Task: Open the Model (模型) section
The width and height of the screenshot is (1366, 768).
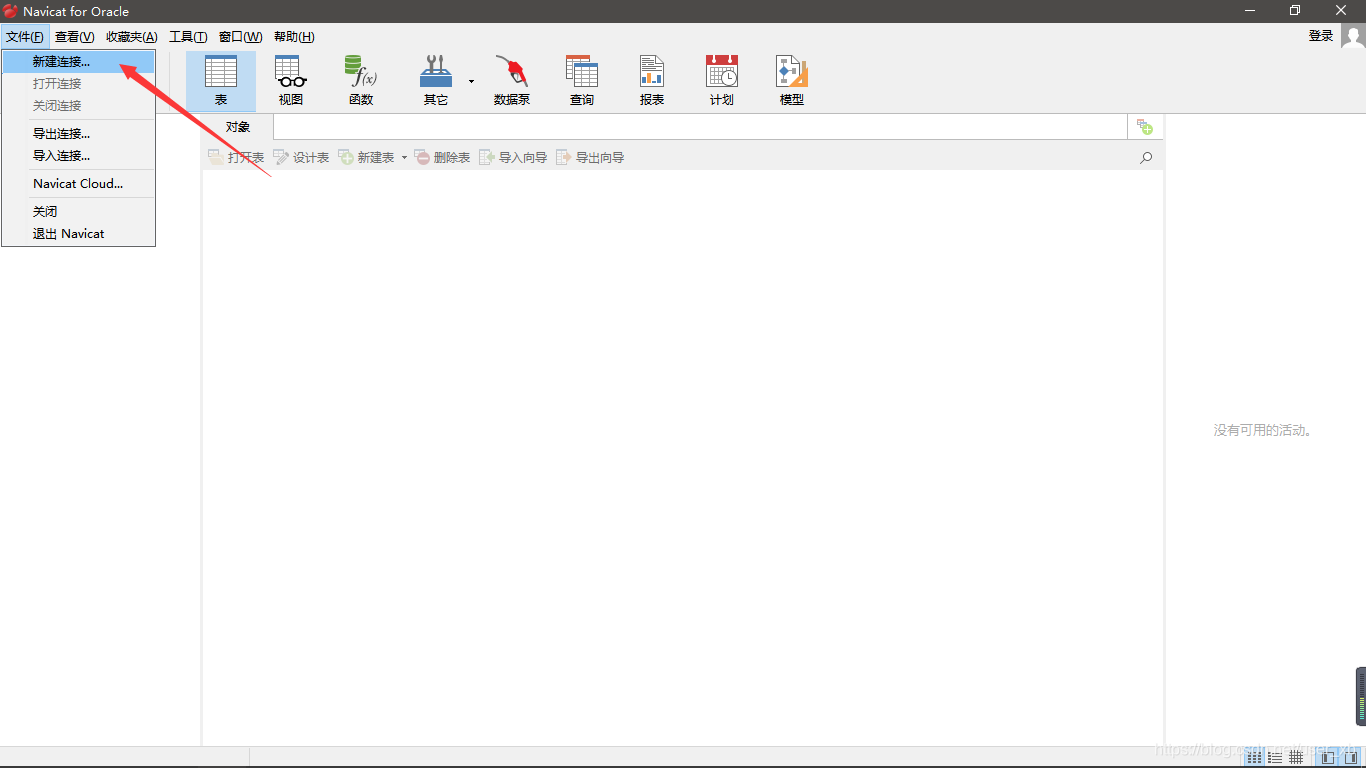Action: (792, 81)
